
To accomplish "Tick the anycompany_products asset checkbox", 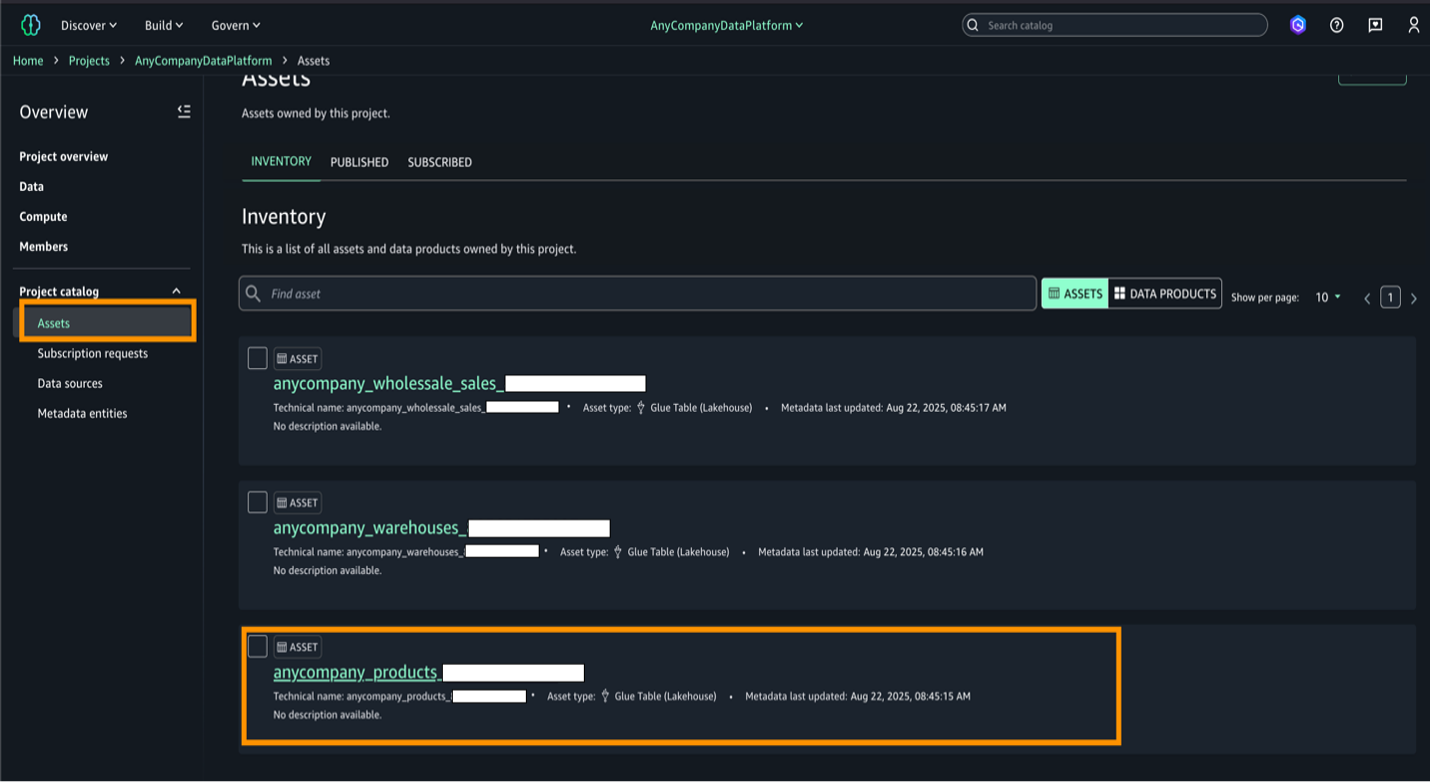I will coord(257,646).
